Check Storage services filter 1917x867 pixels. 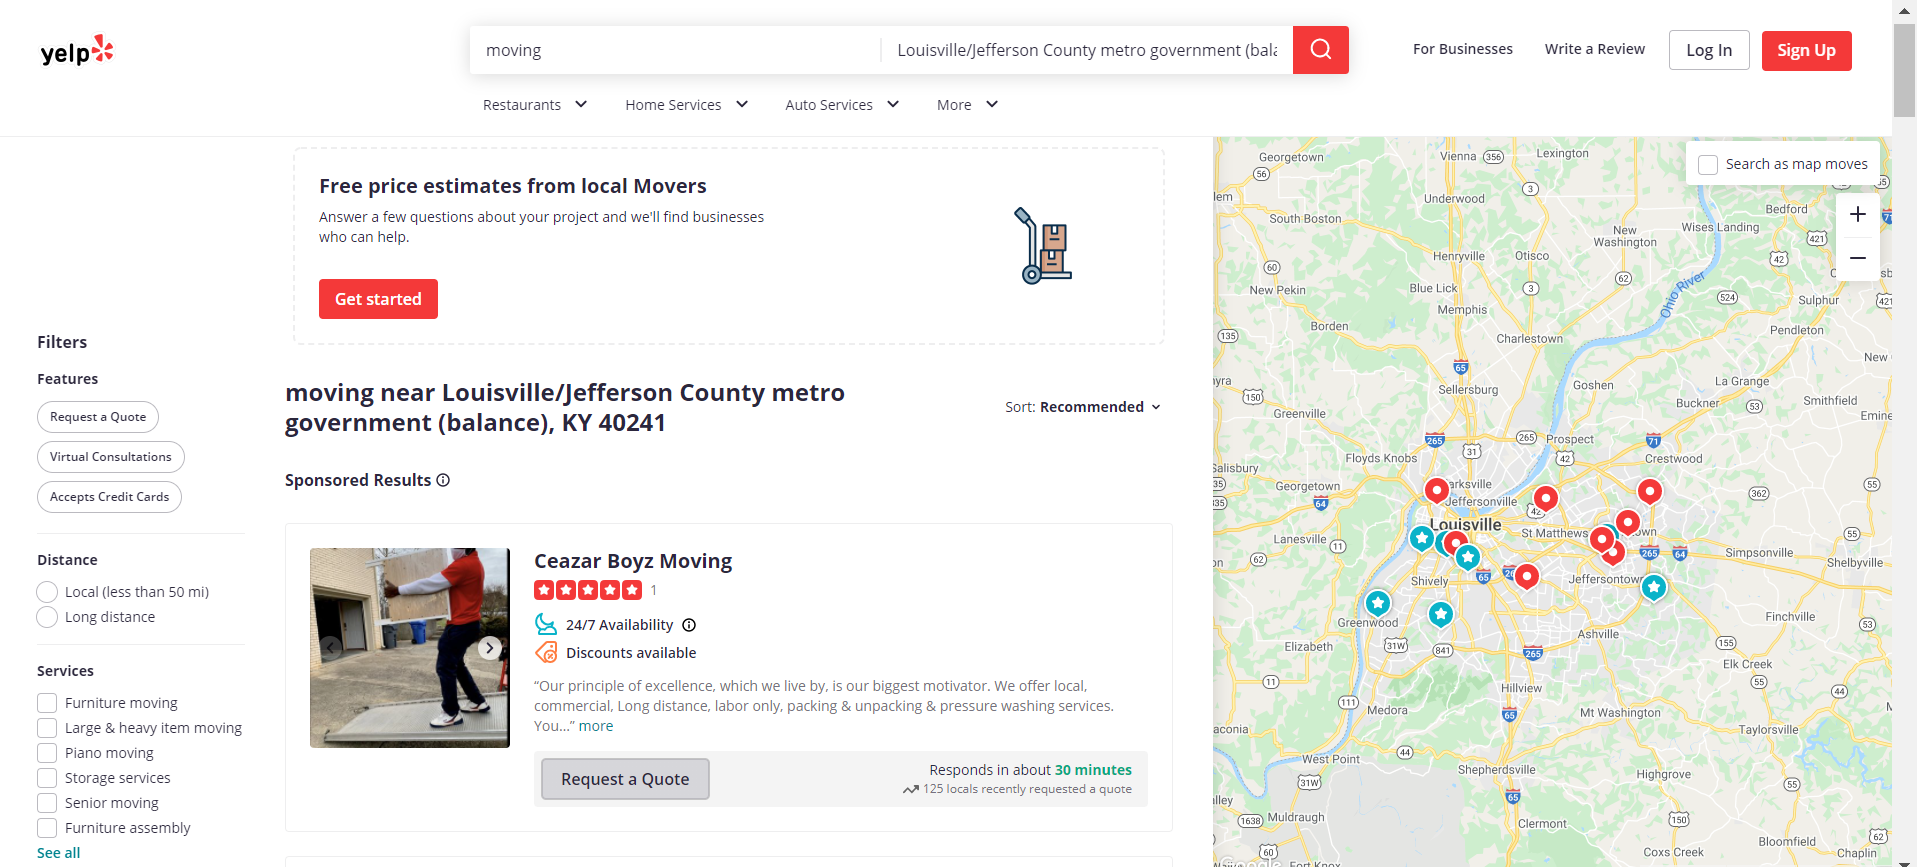pos(47,778)
